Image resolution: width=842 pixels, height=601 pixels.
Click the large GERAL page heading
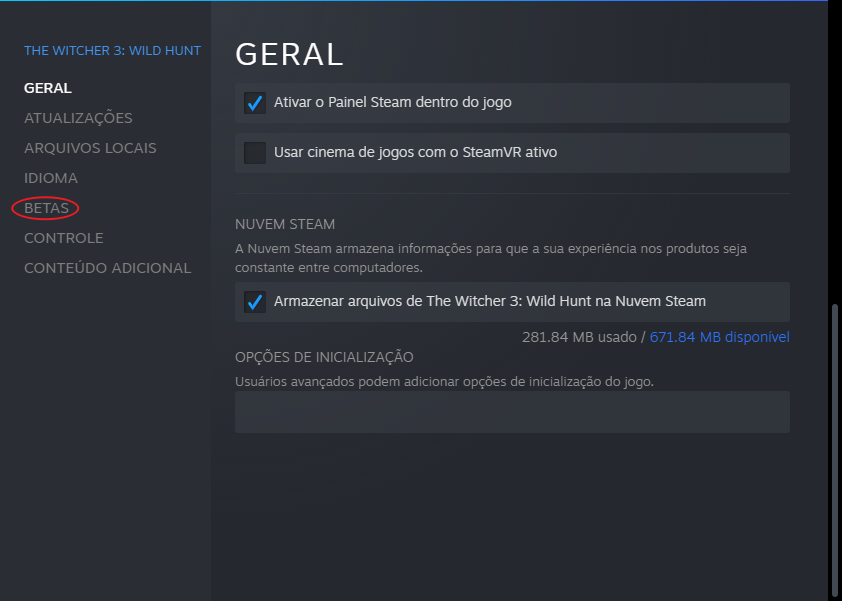click(x=289, y=53)
